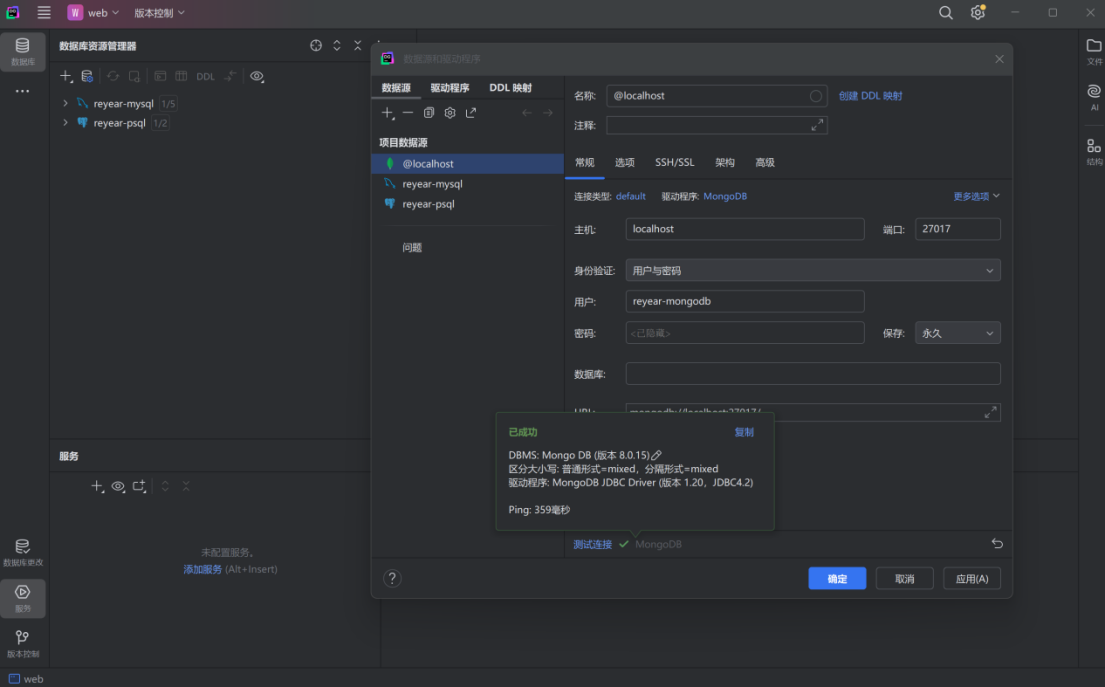Open driver settings gear in dialog toolbar
The image size is (1105, 687).
(450, 113)
